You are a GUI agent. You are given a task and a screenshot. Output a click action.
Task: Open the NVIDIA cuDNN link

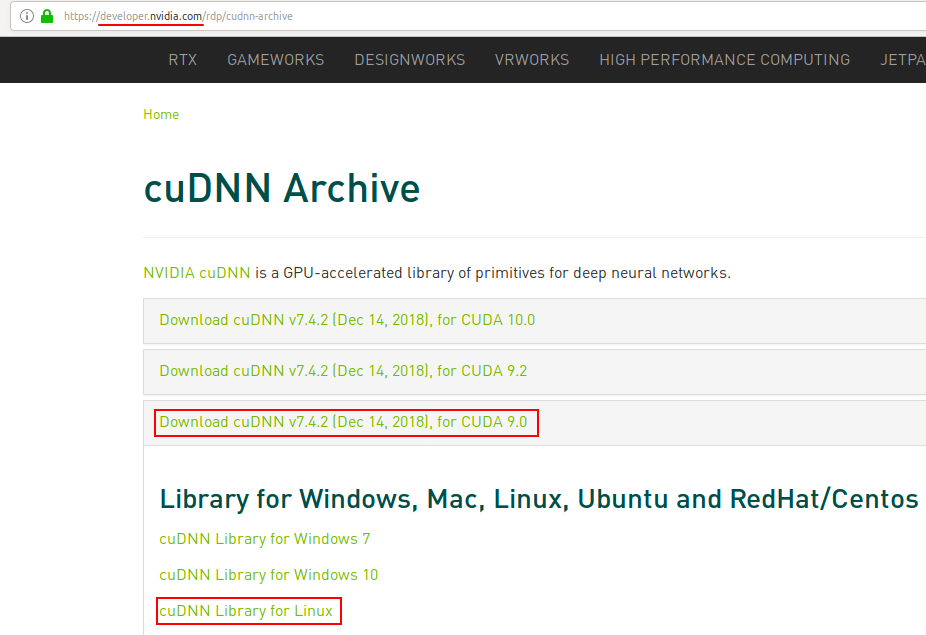[197, 273]
